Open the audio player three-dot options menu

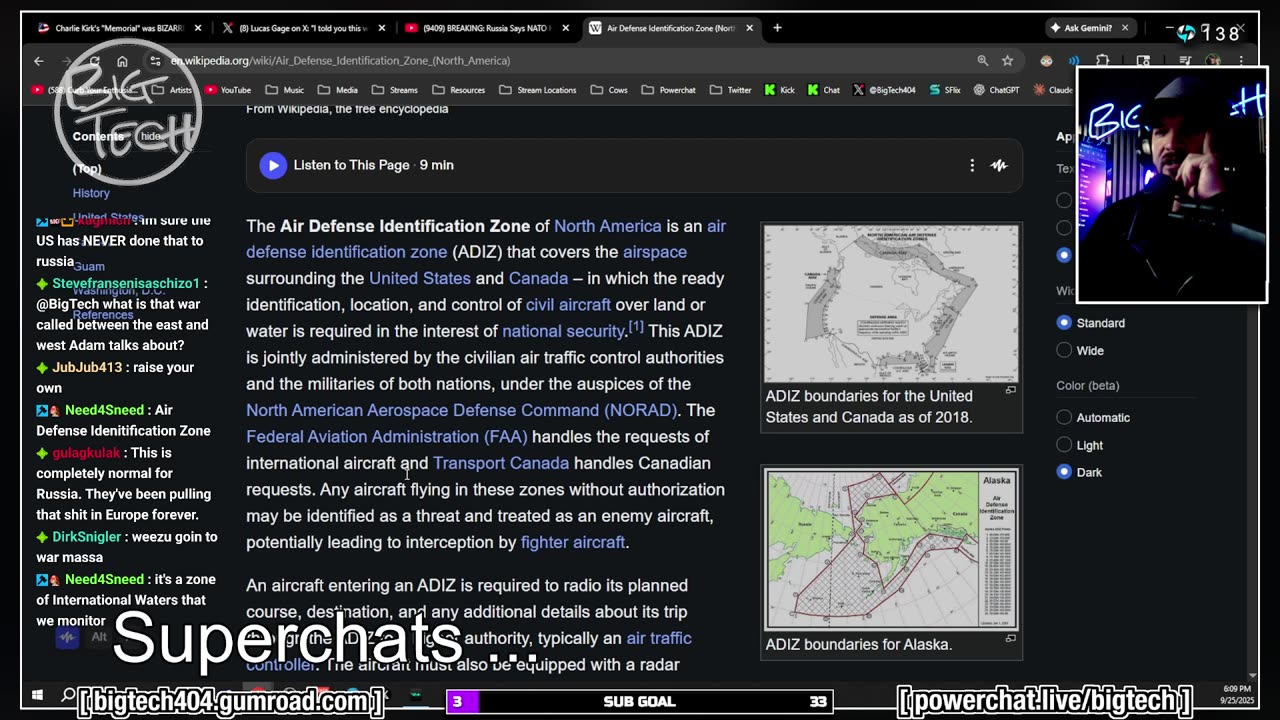pyautogui.click(x=972, y=165)
